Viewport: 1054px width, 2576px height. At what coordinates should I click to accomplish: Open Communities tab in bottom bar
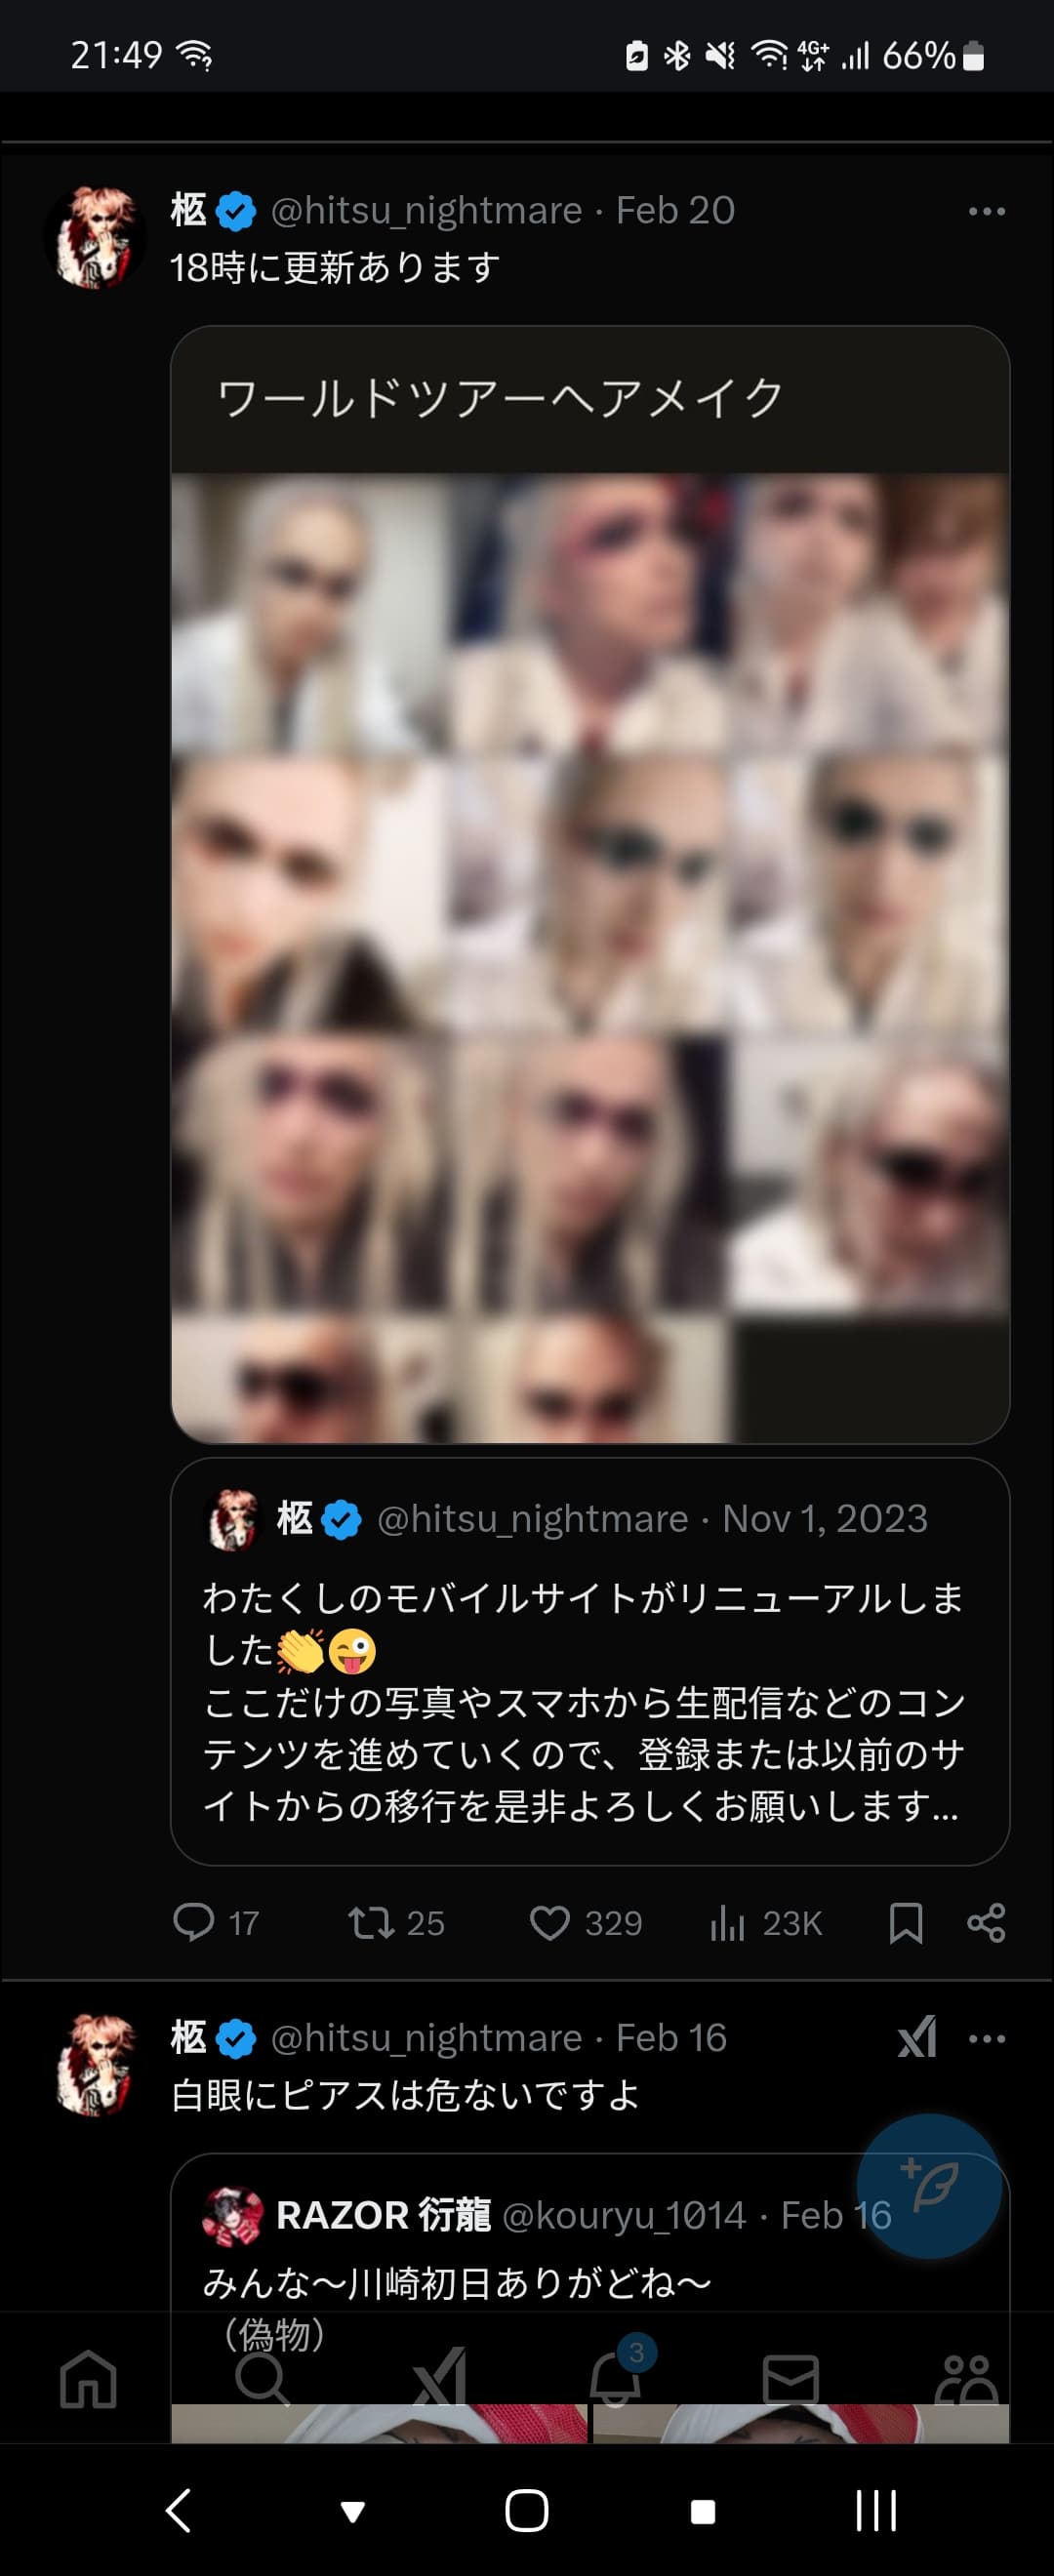click(x=966, y=2379)
